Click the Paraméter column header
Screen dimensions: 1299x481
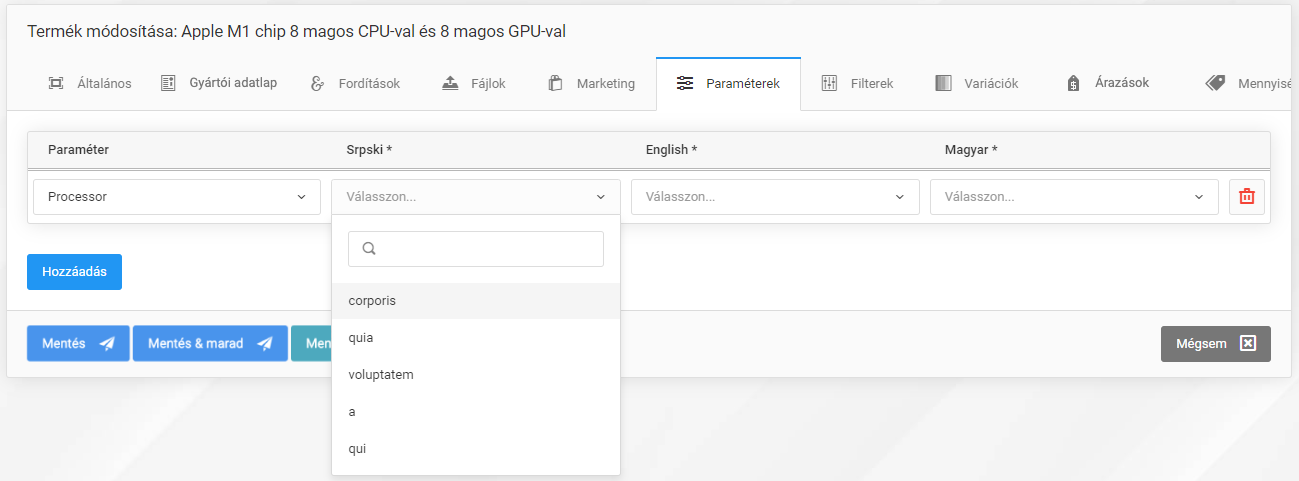78,150
